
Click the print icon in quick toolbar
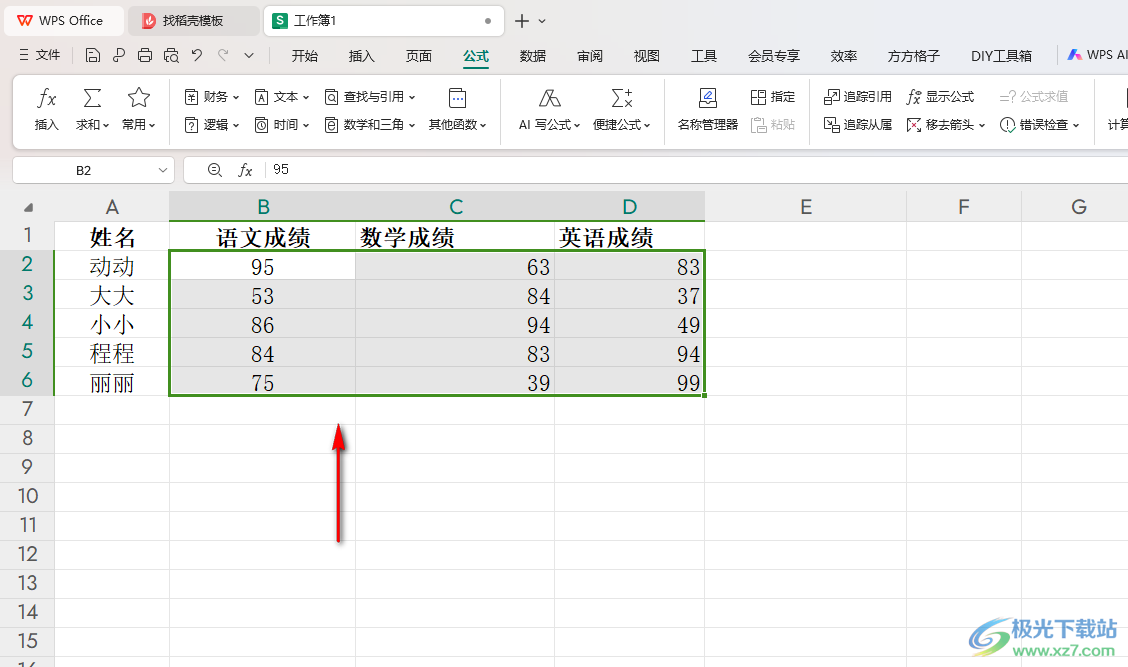145,55
